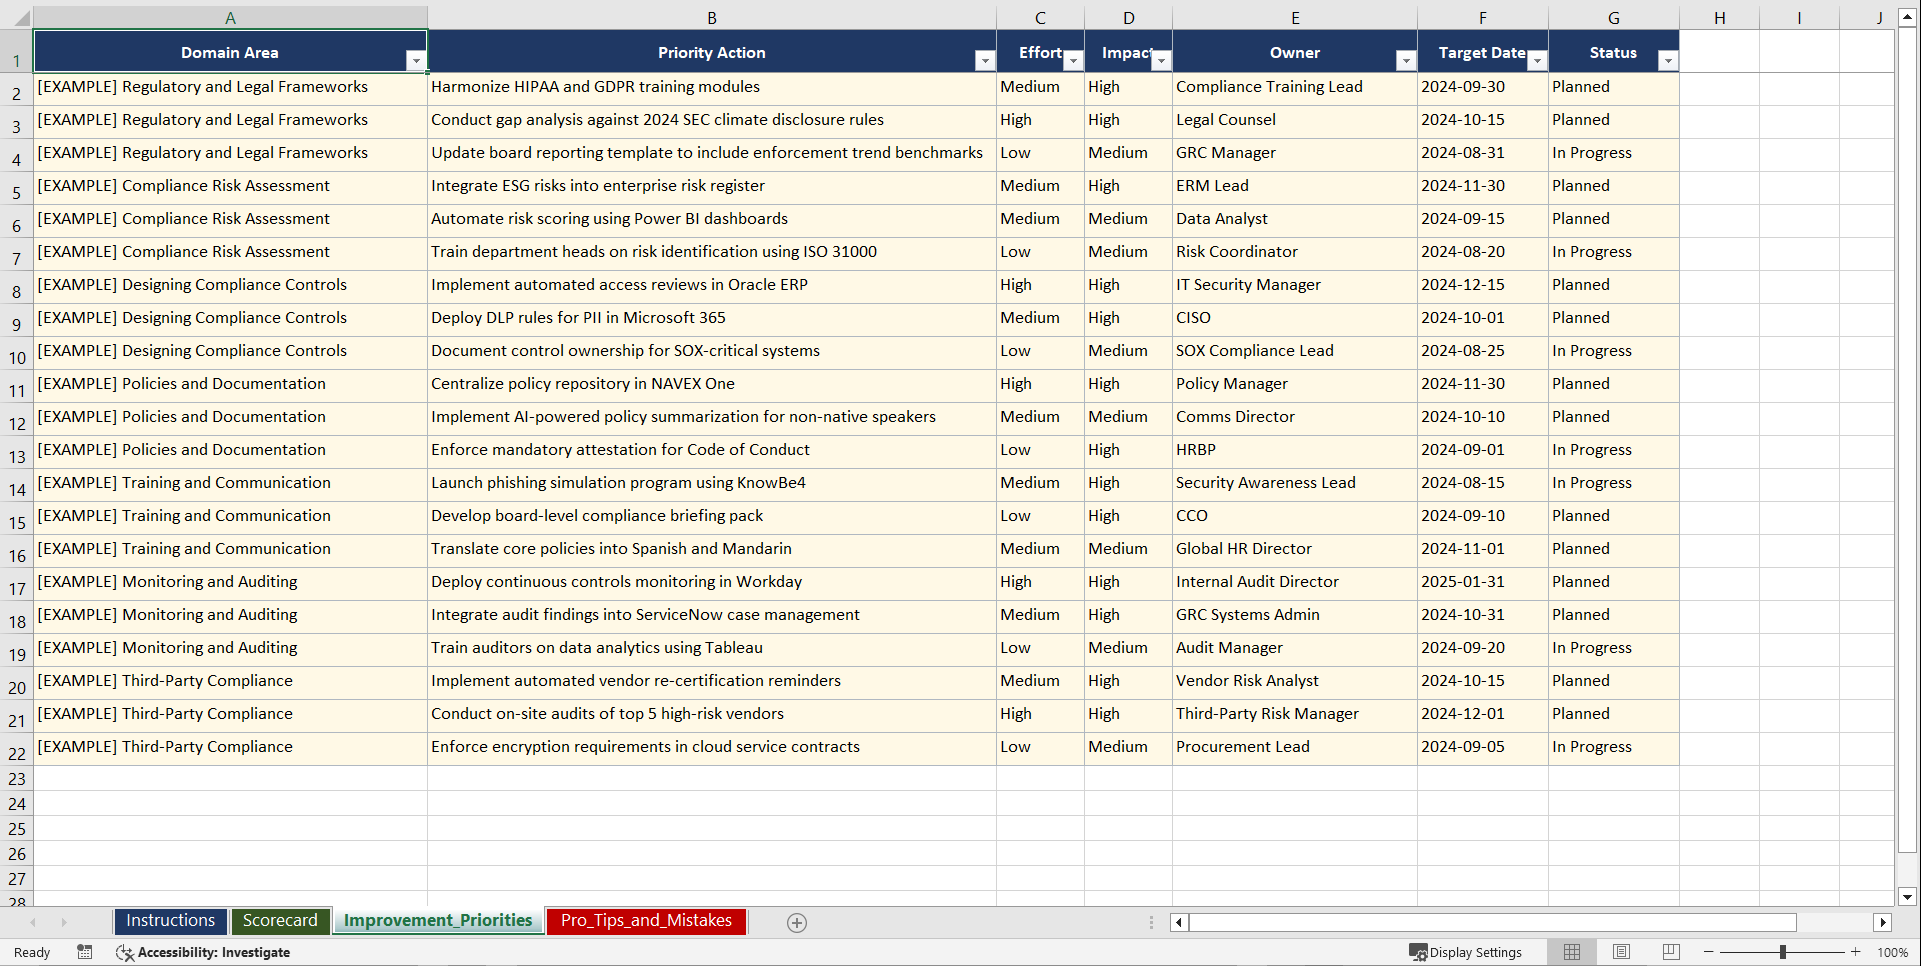Image resolution: width=1921 pixels, height=966 pixels.
Task: Switch to Page Layout view icon
Action: click(1621, 952)
